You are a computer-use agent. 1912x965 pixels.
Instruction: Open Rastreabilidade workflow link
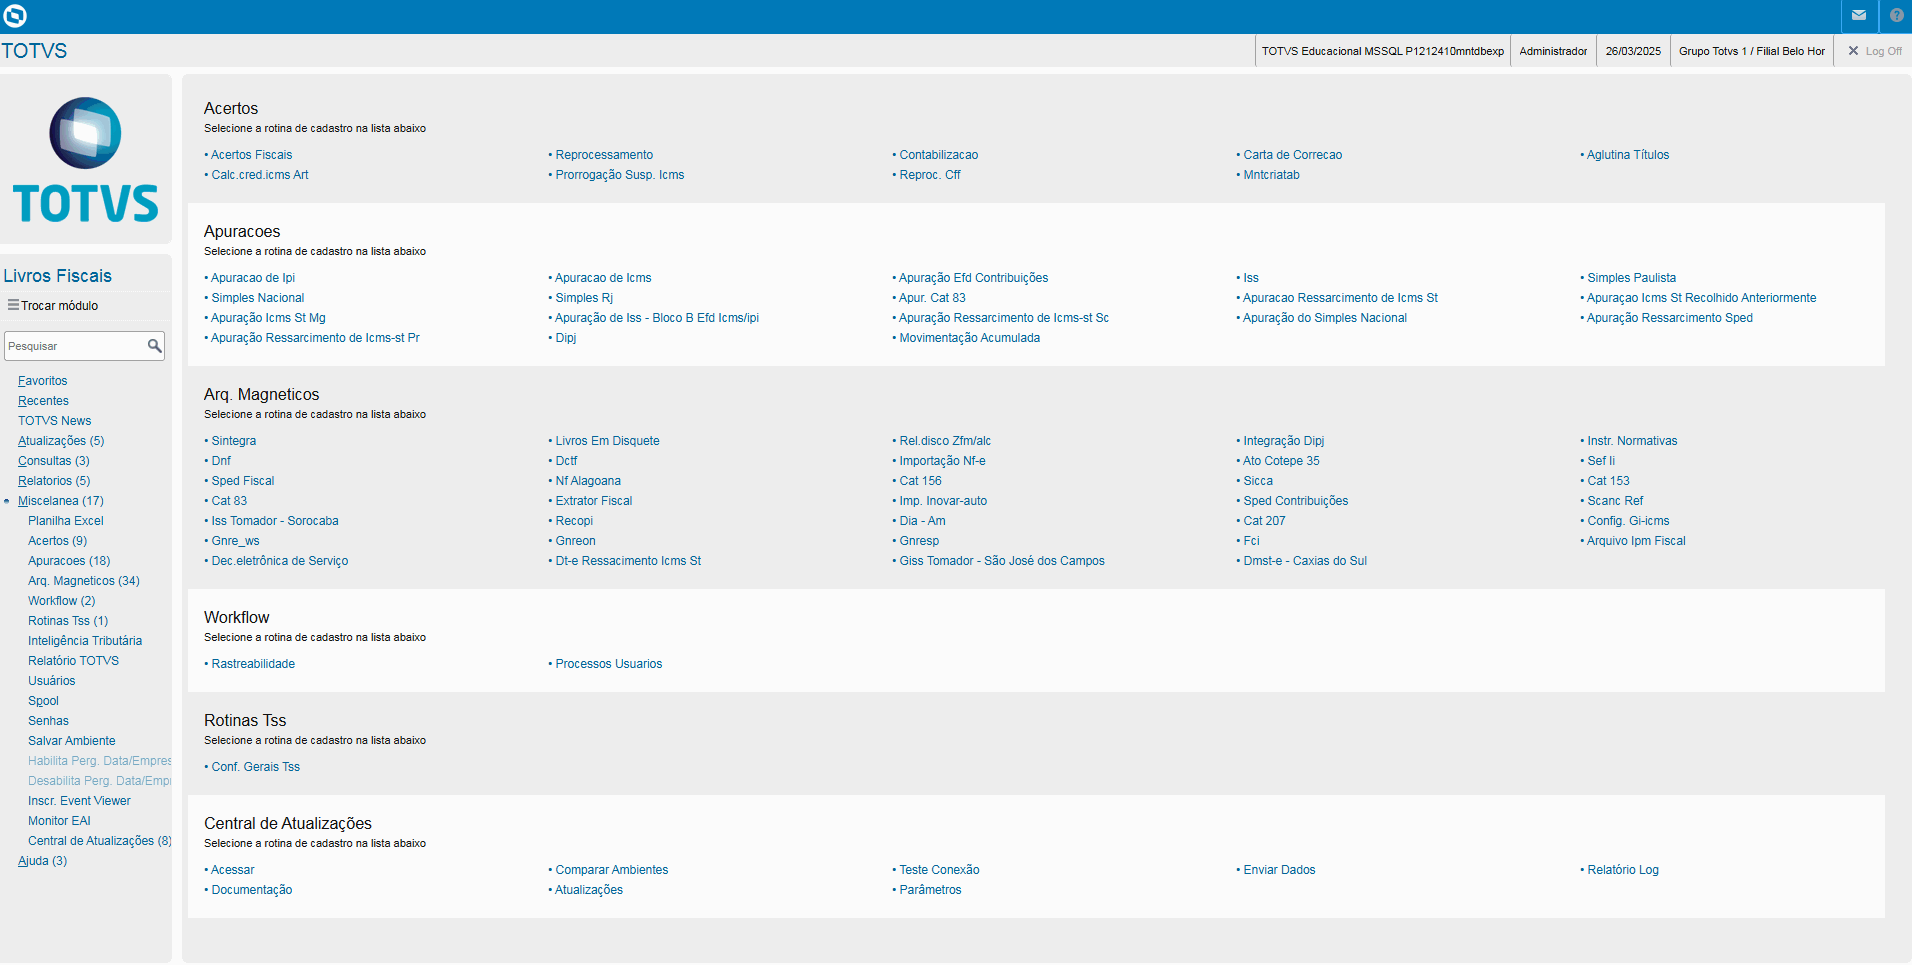coord(253,664)
